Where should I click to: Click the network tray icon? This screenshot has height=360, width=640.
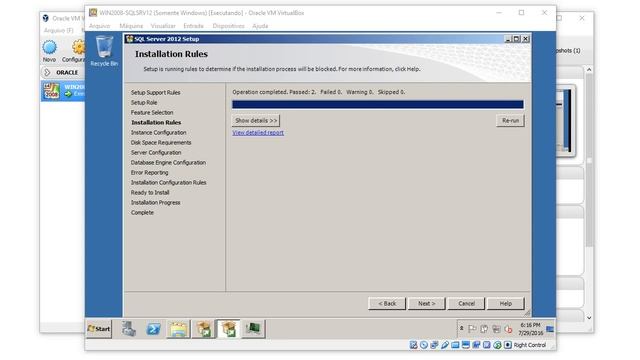coord(496,329)
